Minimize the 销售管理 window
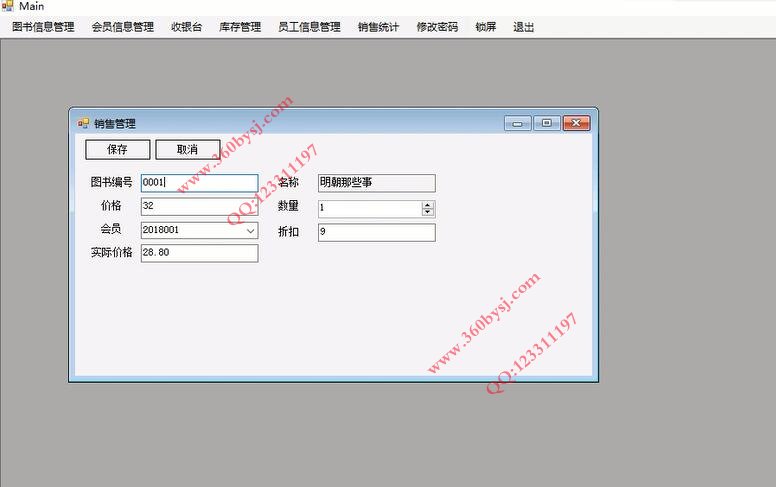This screenshot has height=487, width=776. click(x=518, y=123)
